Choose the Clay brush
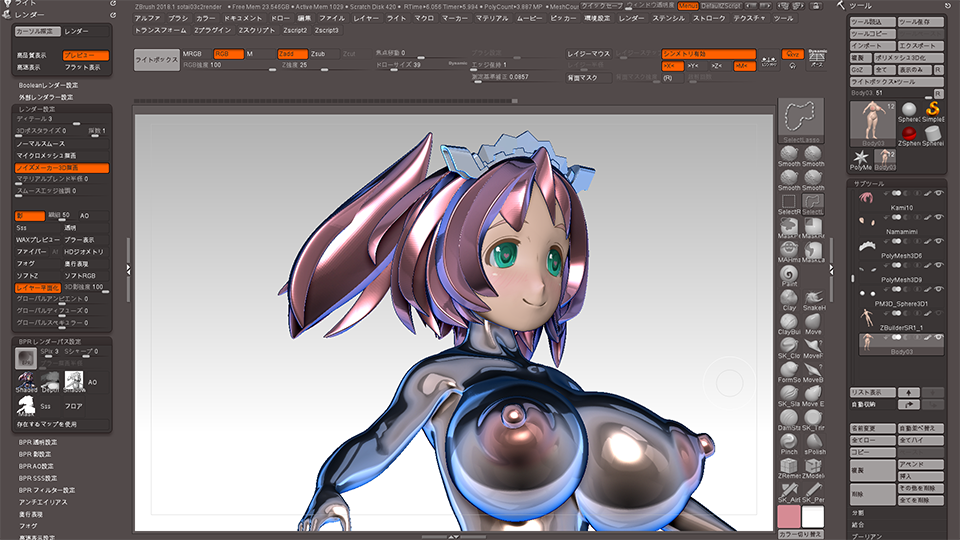 (789, 299)
